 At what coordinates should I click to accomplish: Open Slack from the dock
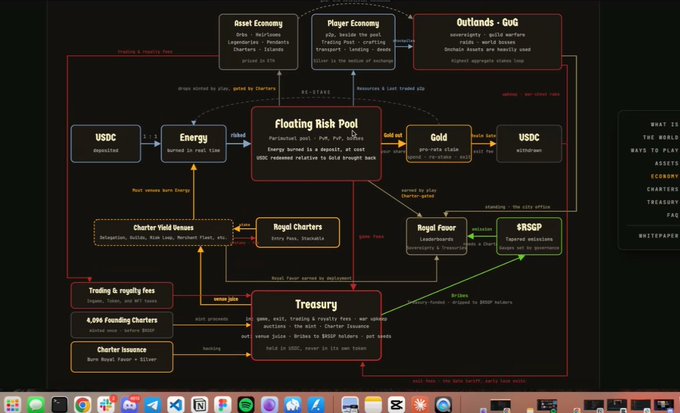tap(106, 405)
